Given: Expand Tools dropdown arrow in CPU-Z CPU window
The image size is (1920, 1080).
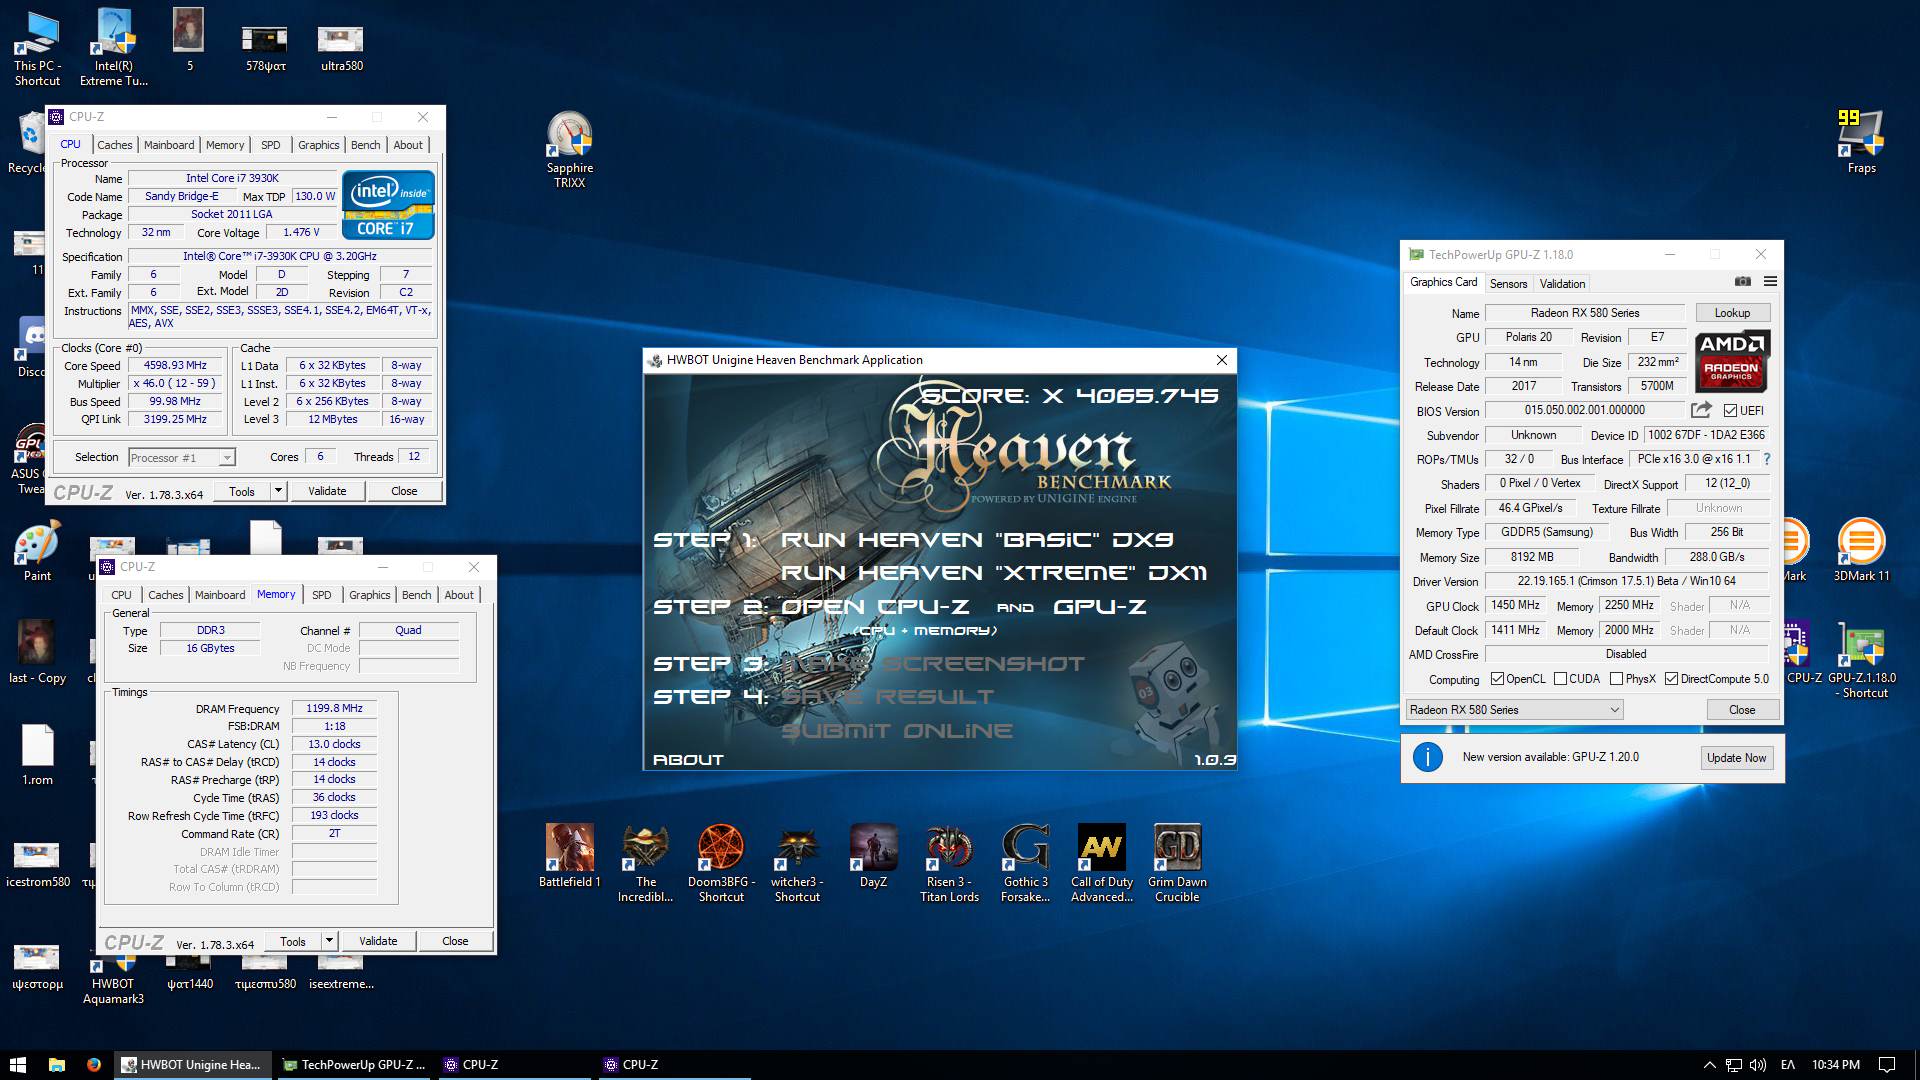Looking at the screenshot, I should [x=278, y=491].
